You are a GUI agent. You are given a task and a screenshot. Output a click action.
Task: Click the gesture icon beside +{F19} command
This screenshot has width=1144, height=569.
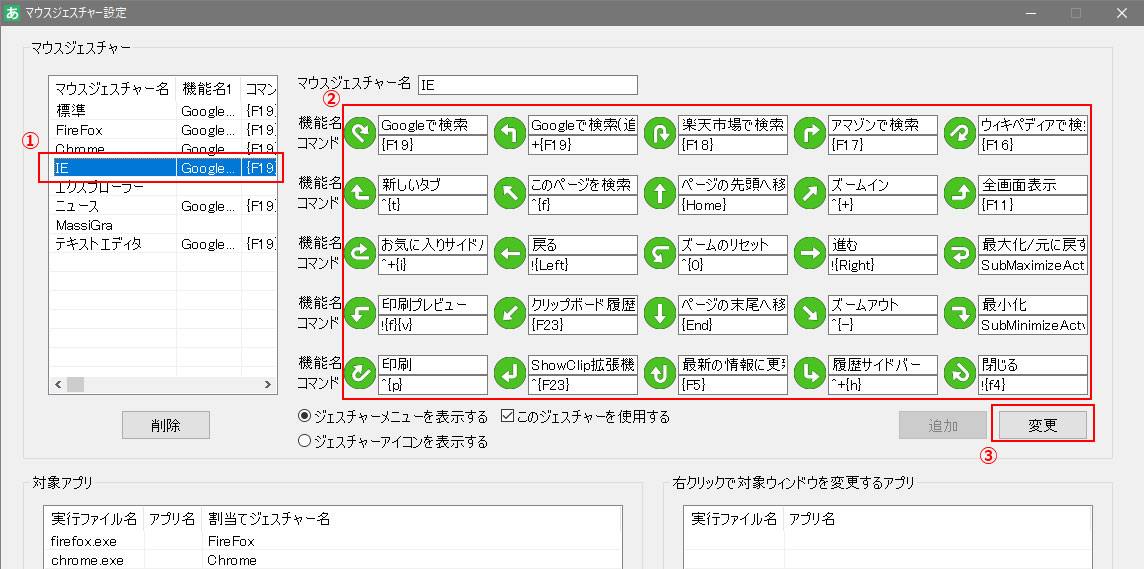pyautogui.click(x=509, y=133)
